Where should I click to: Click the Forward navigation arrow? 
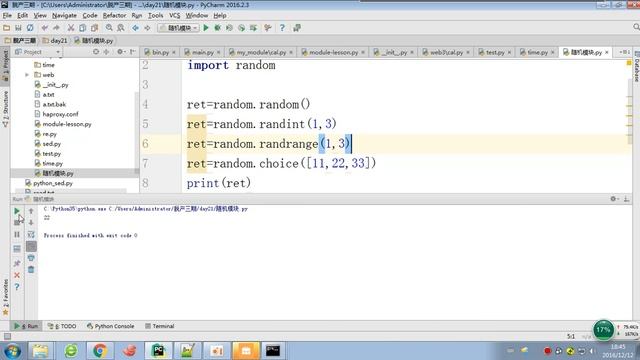147,28
